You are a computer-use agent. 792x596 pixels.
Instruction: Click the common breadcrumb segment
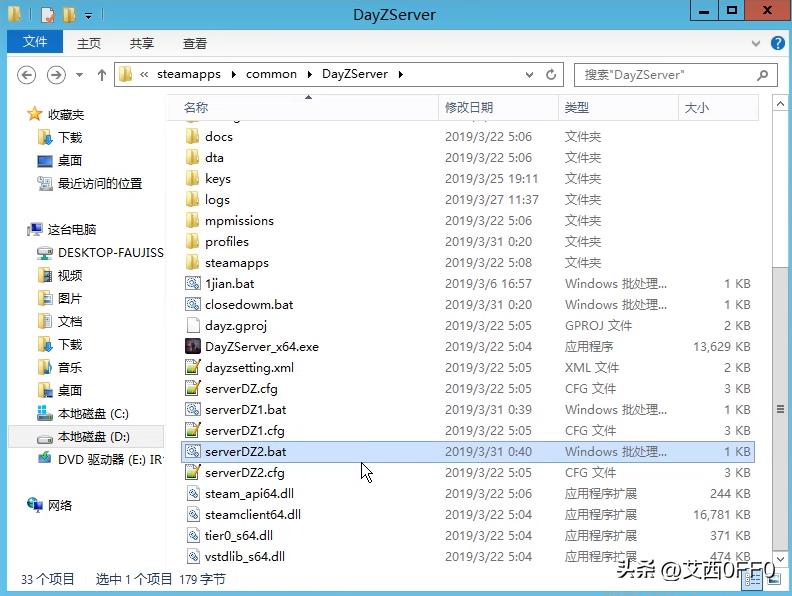coord(271,74)
